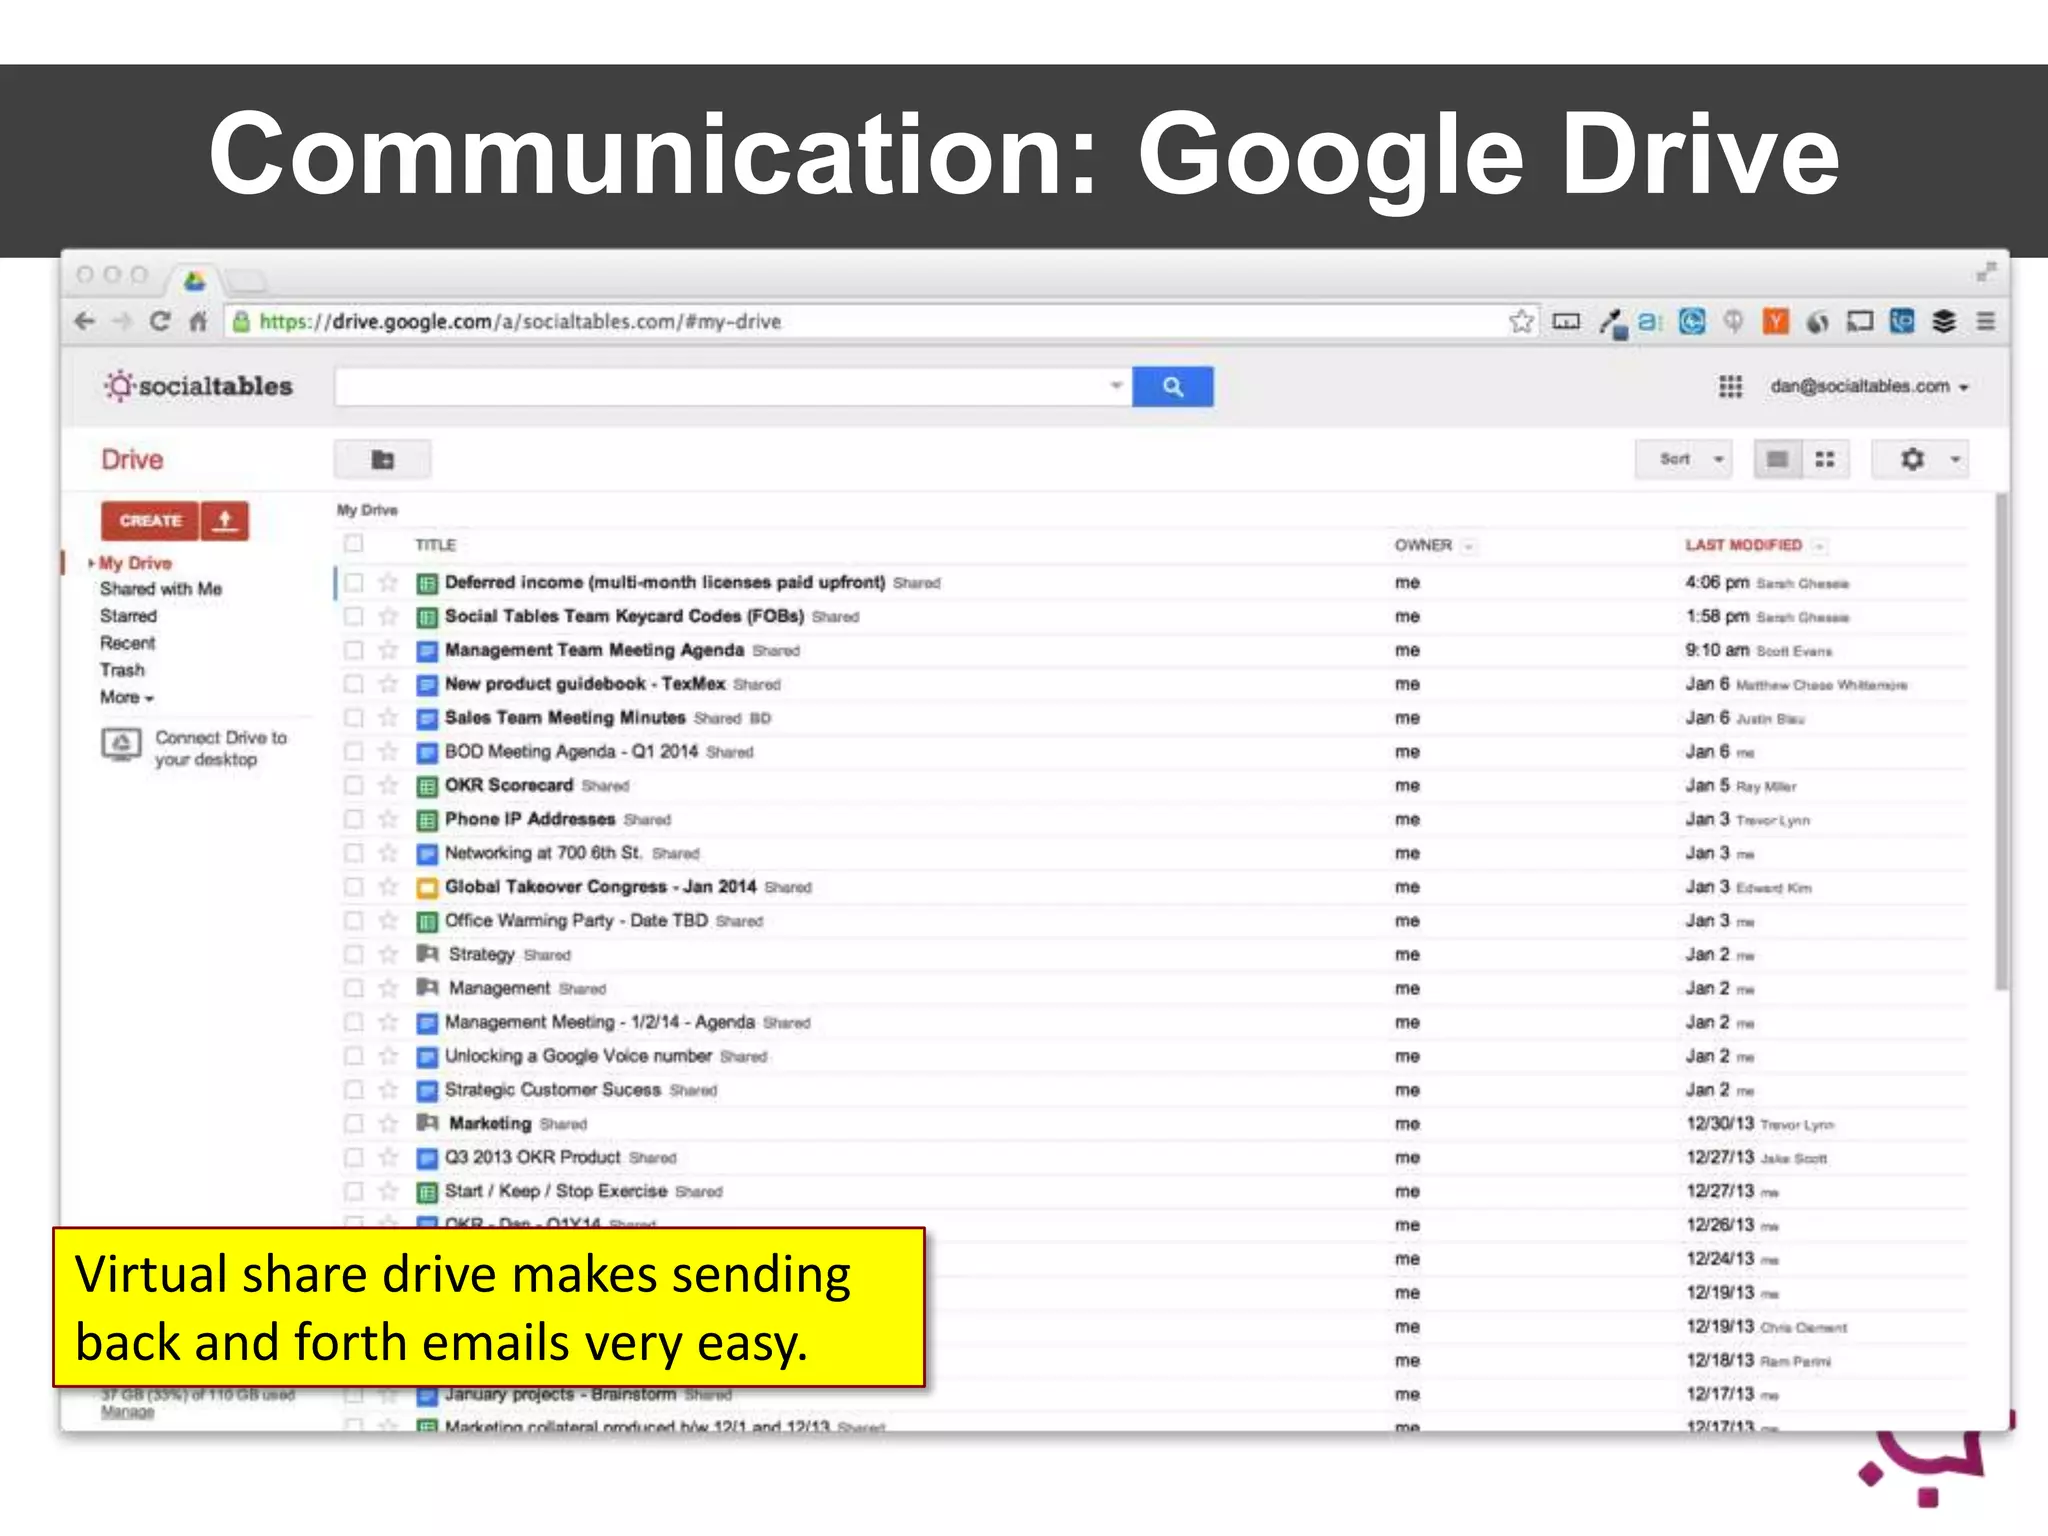This screenshot has width=2048, height=1536.
Task: Open the OWNER column filter arrow
Action: [x=1469, y=546]
